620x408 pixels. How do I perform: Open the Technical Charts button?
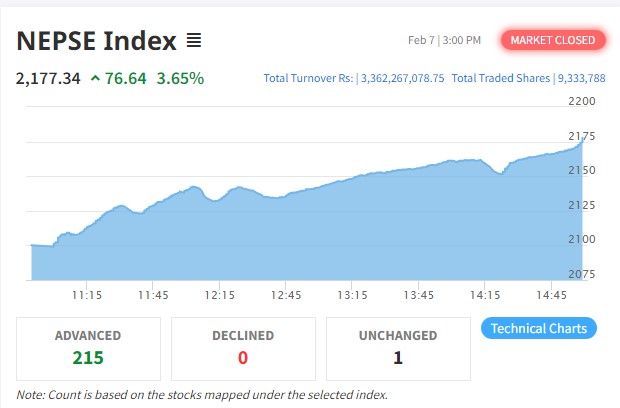tap(539, 329)
